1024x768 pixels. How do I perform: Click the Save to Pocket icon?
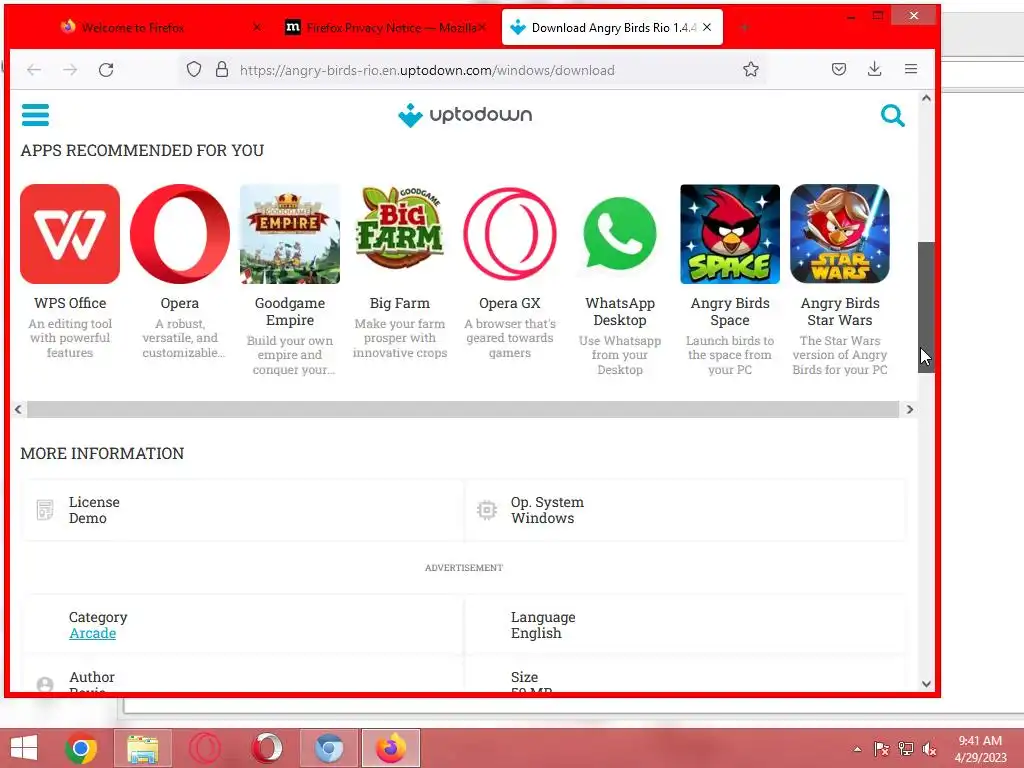coord(839,69)
